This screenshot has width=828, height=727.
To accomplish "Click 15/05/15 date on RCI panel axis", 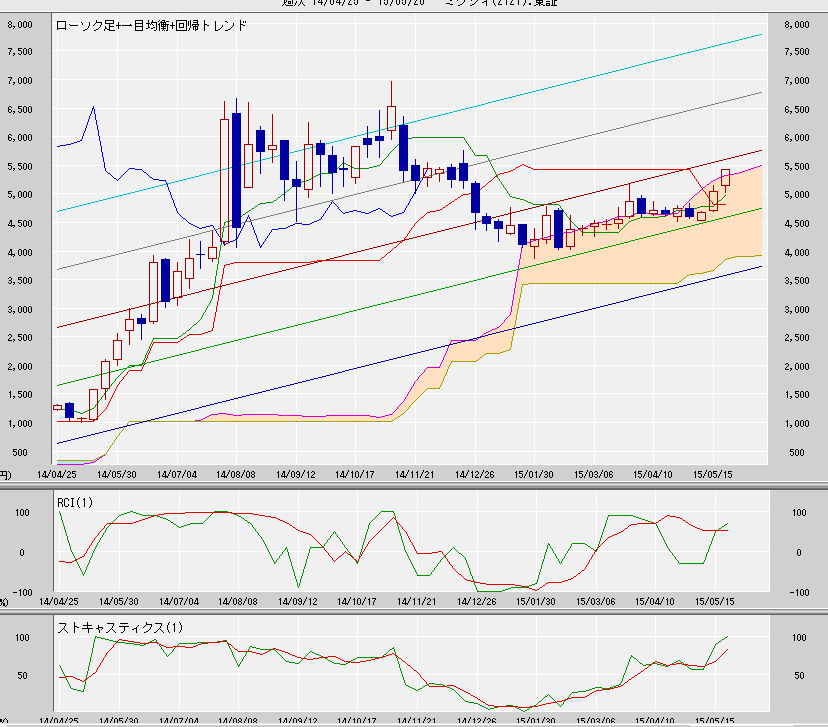I will 715,601.
